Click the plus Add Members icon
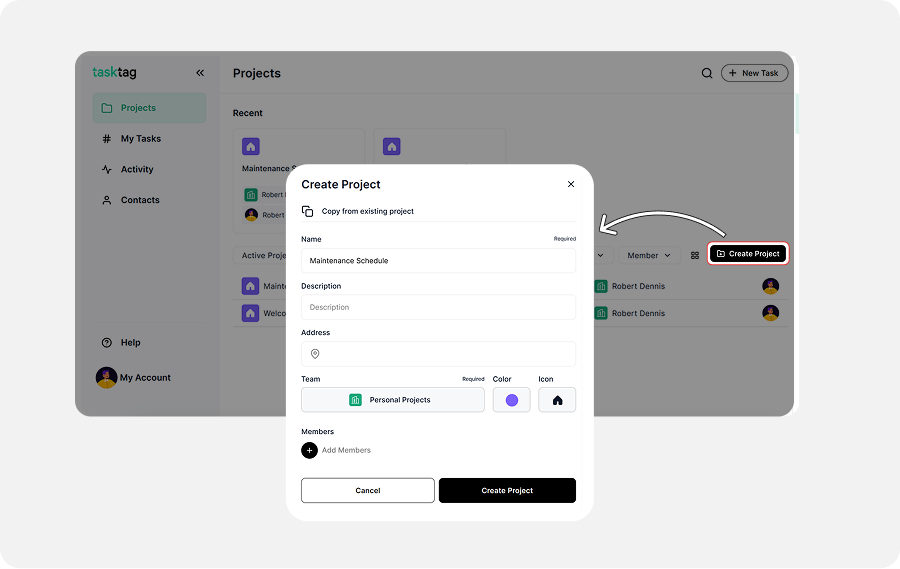Screen dimensions: 900x569 click(x=310, y=450)
